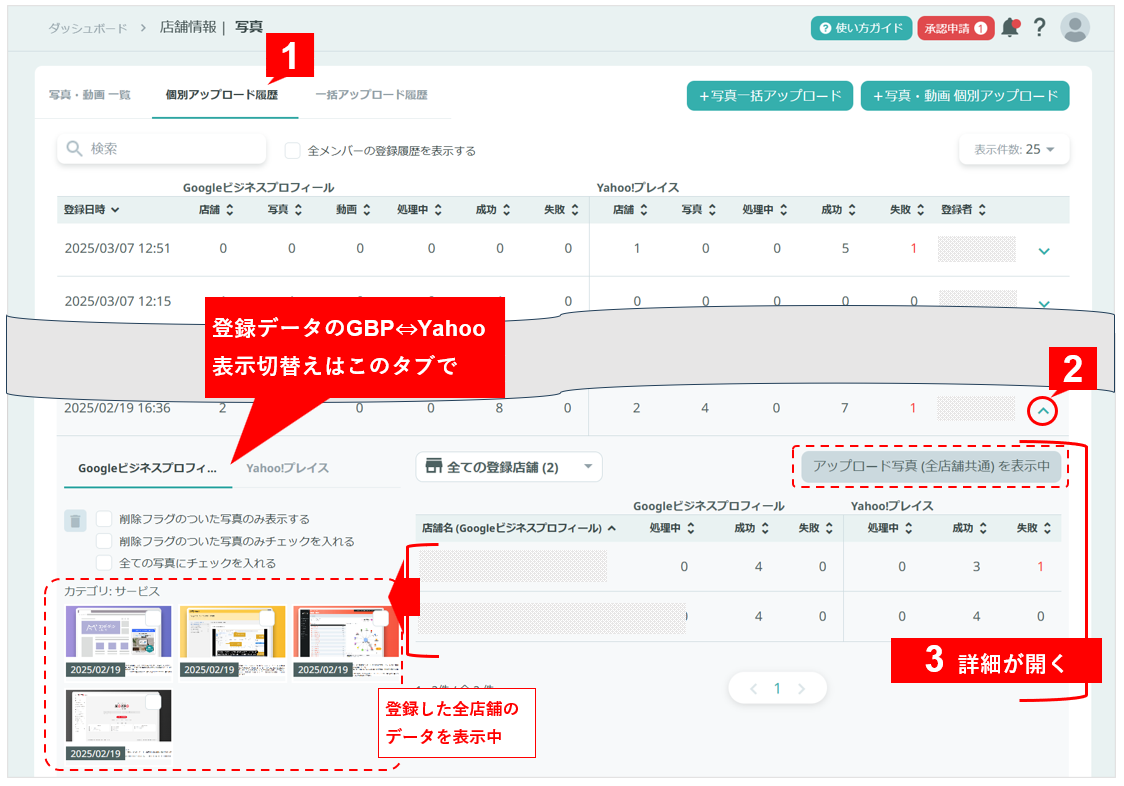Sort Yahoo!プレイス 写真 column
This screenshot has width=1124, height=786.
(712, 209)
